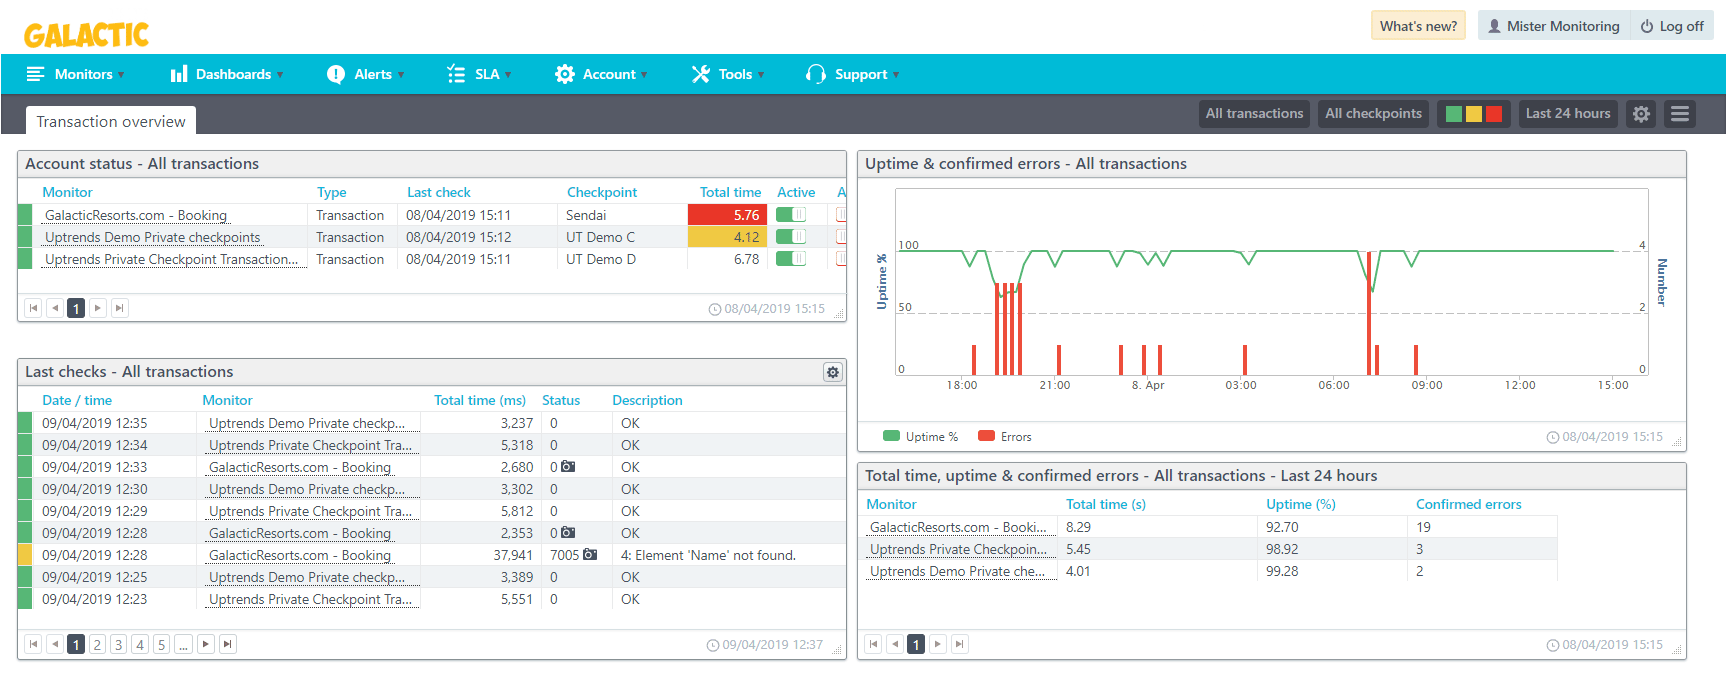Open Last checks tile settings gear
1726x700 pixels.
832,372
